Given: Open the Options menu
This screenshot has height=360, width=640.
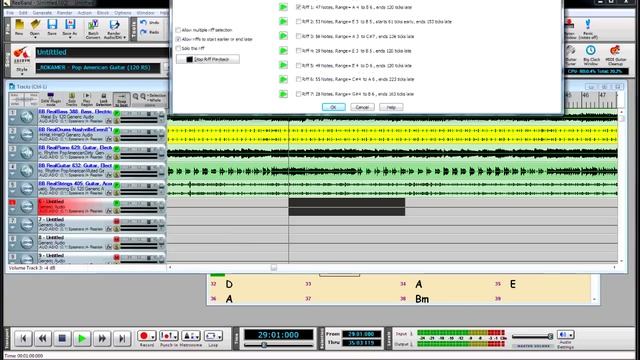Looking at the screenshot, I should [x=123, y=13].
